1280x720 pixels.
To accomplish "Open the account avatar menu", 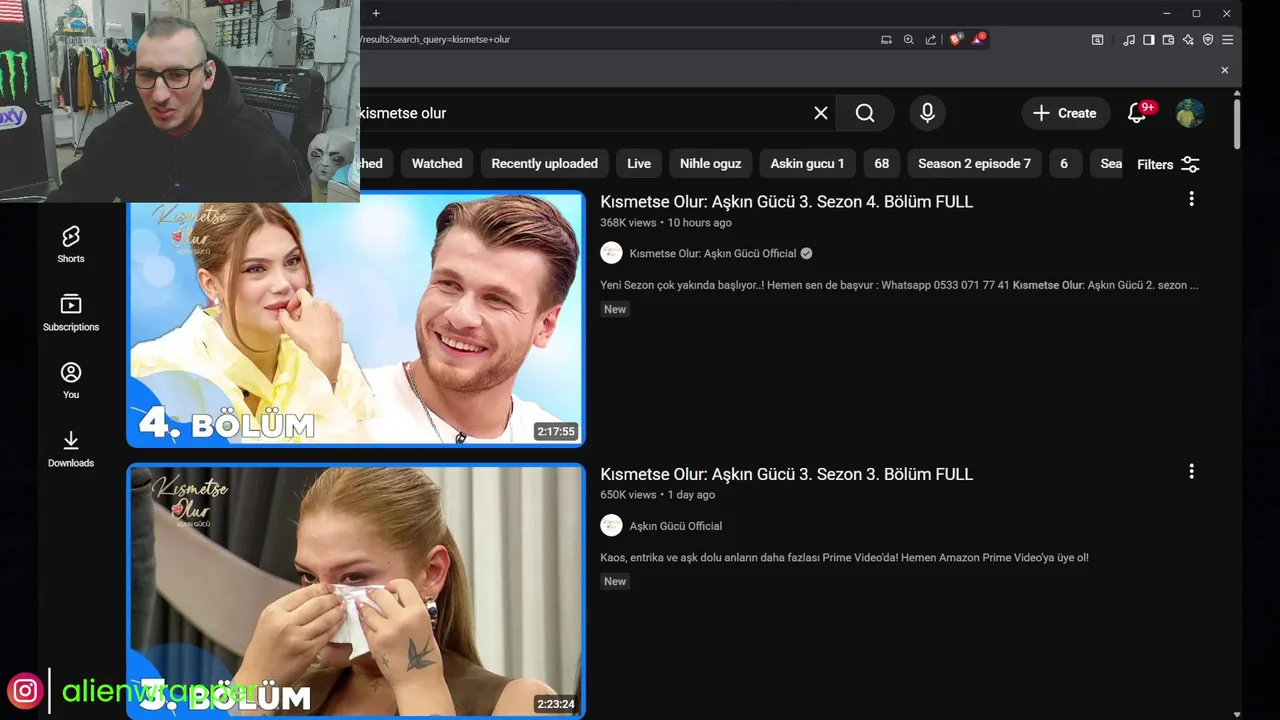I will click(1190, 113).
